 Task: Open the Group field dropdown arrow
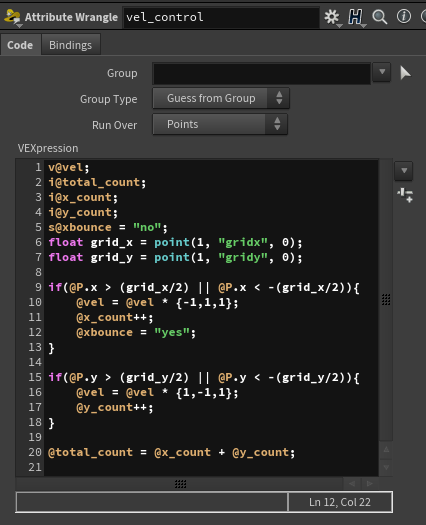[x=382, y=72]
